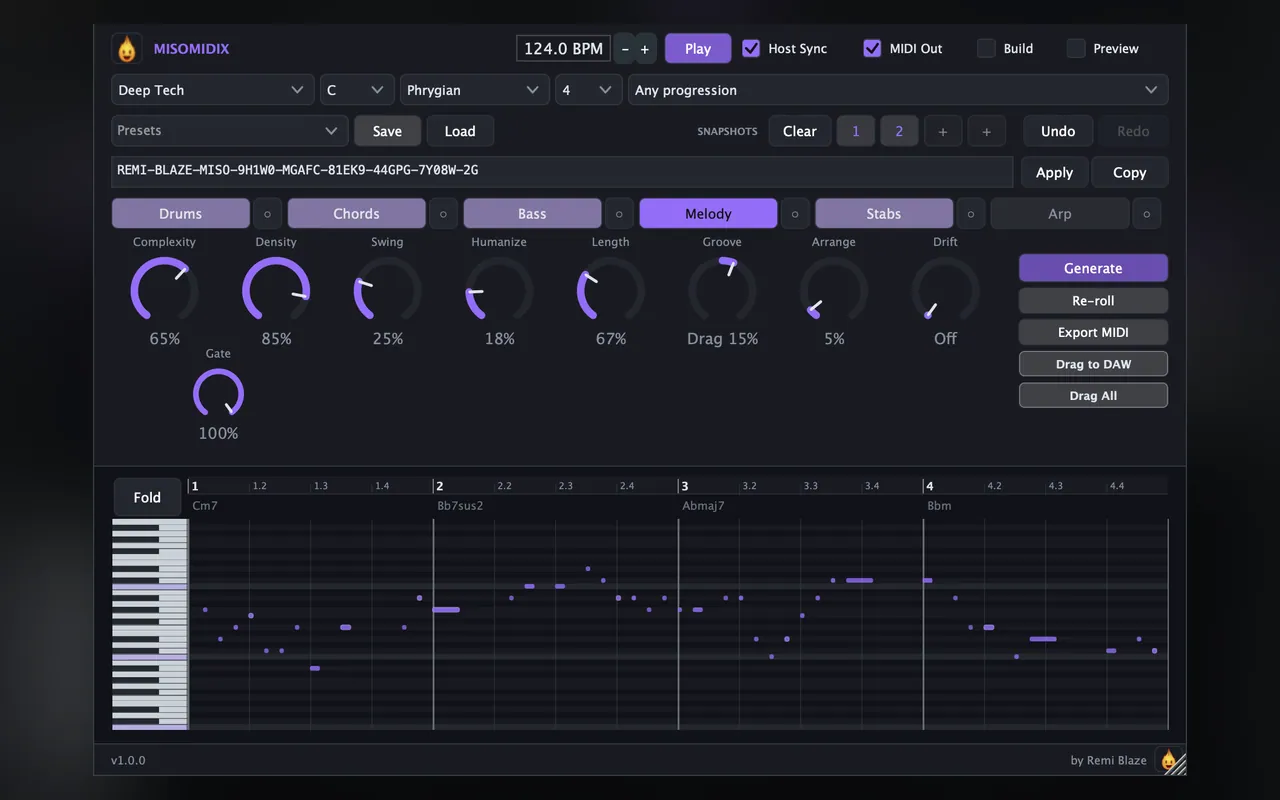Screen dimensions: 1280x800
Task: Open the Phrygian scale dropdown
Action: (x=474, y=90)
